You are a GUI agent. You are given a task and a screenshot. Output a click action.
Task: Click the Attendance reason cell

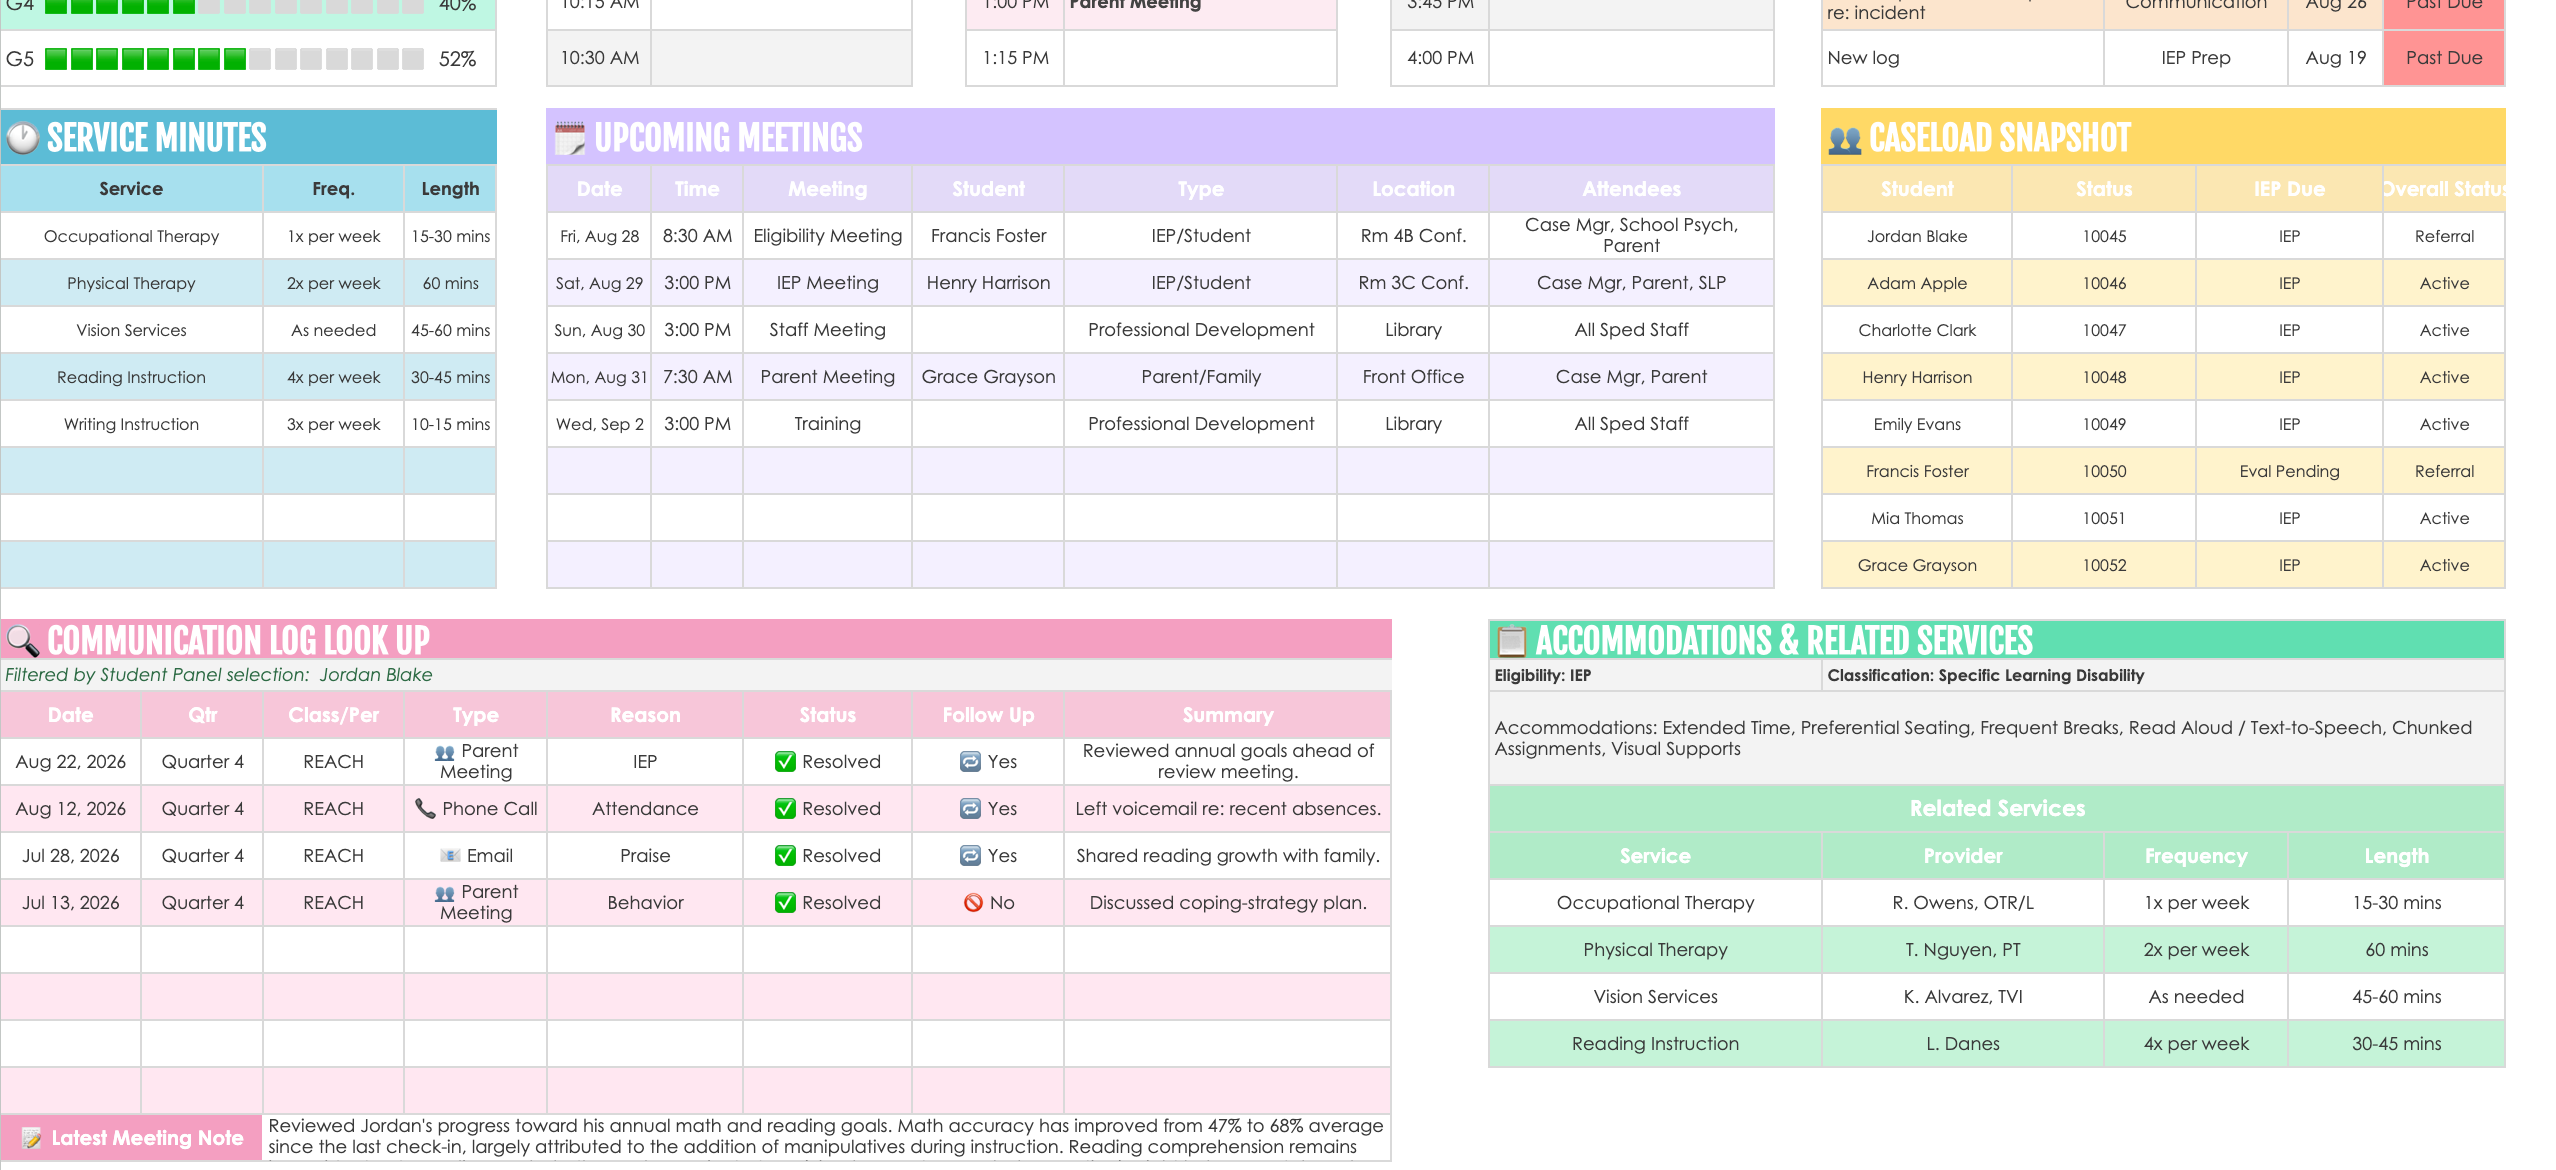[645, 809]
